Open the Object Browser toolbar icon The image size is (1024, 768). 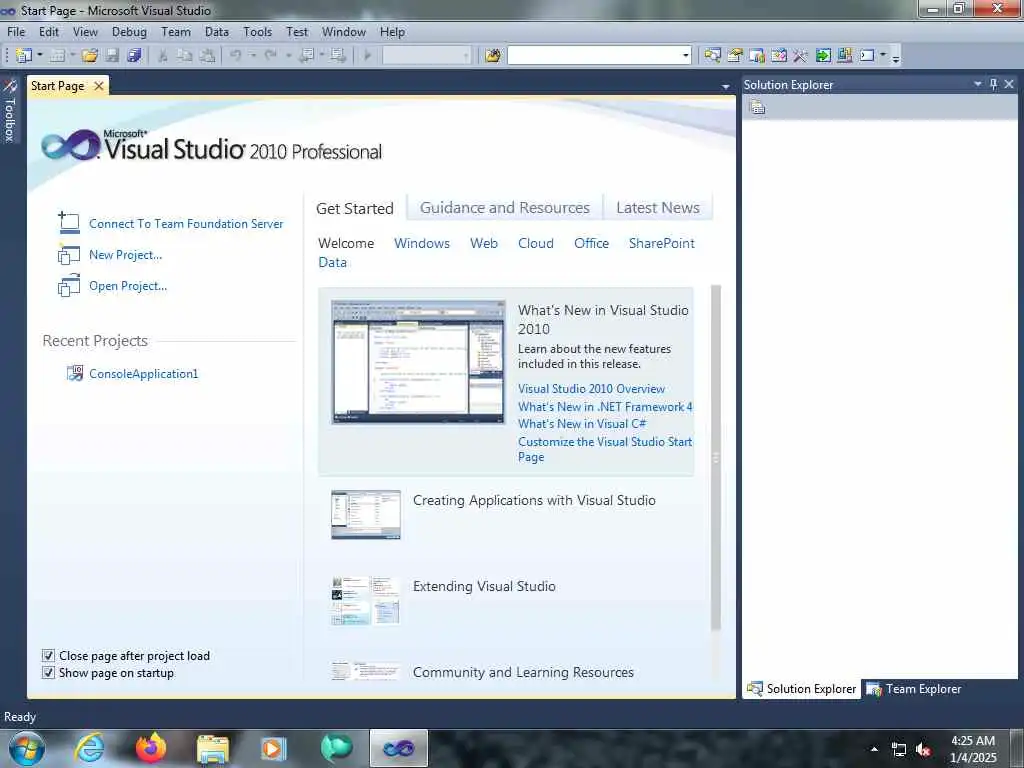[778, 56]
